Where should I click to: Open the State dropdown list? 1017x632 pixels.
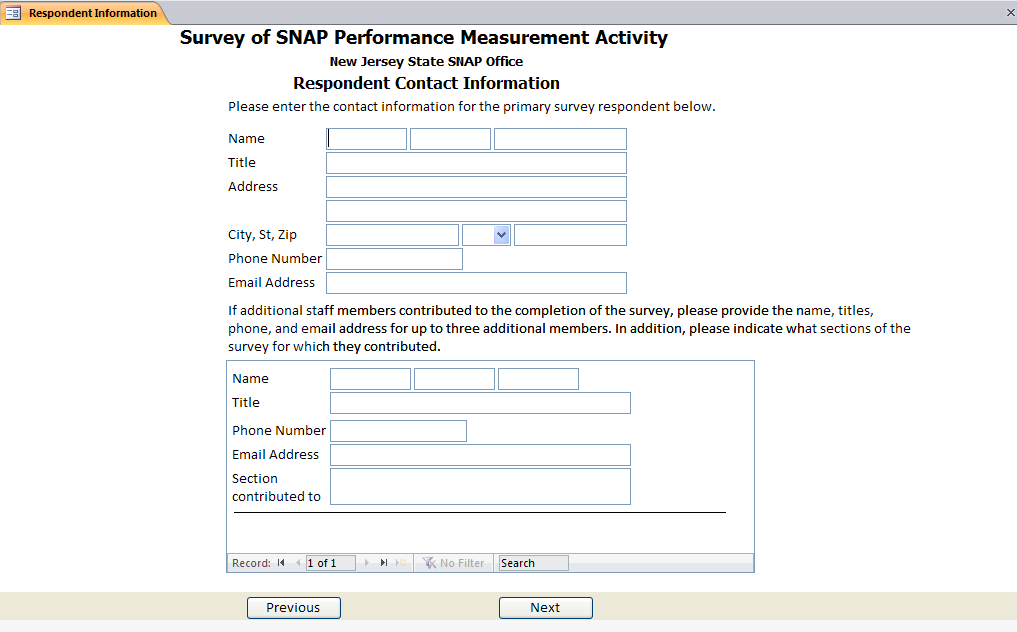(501, 235)
